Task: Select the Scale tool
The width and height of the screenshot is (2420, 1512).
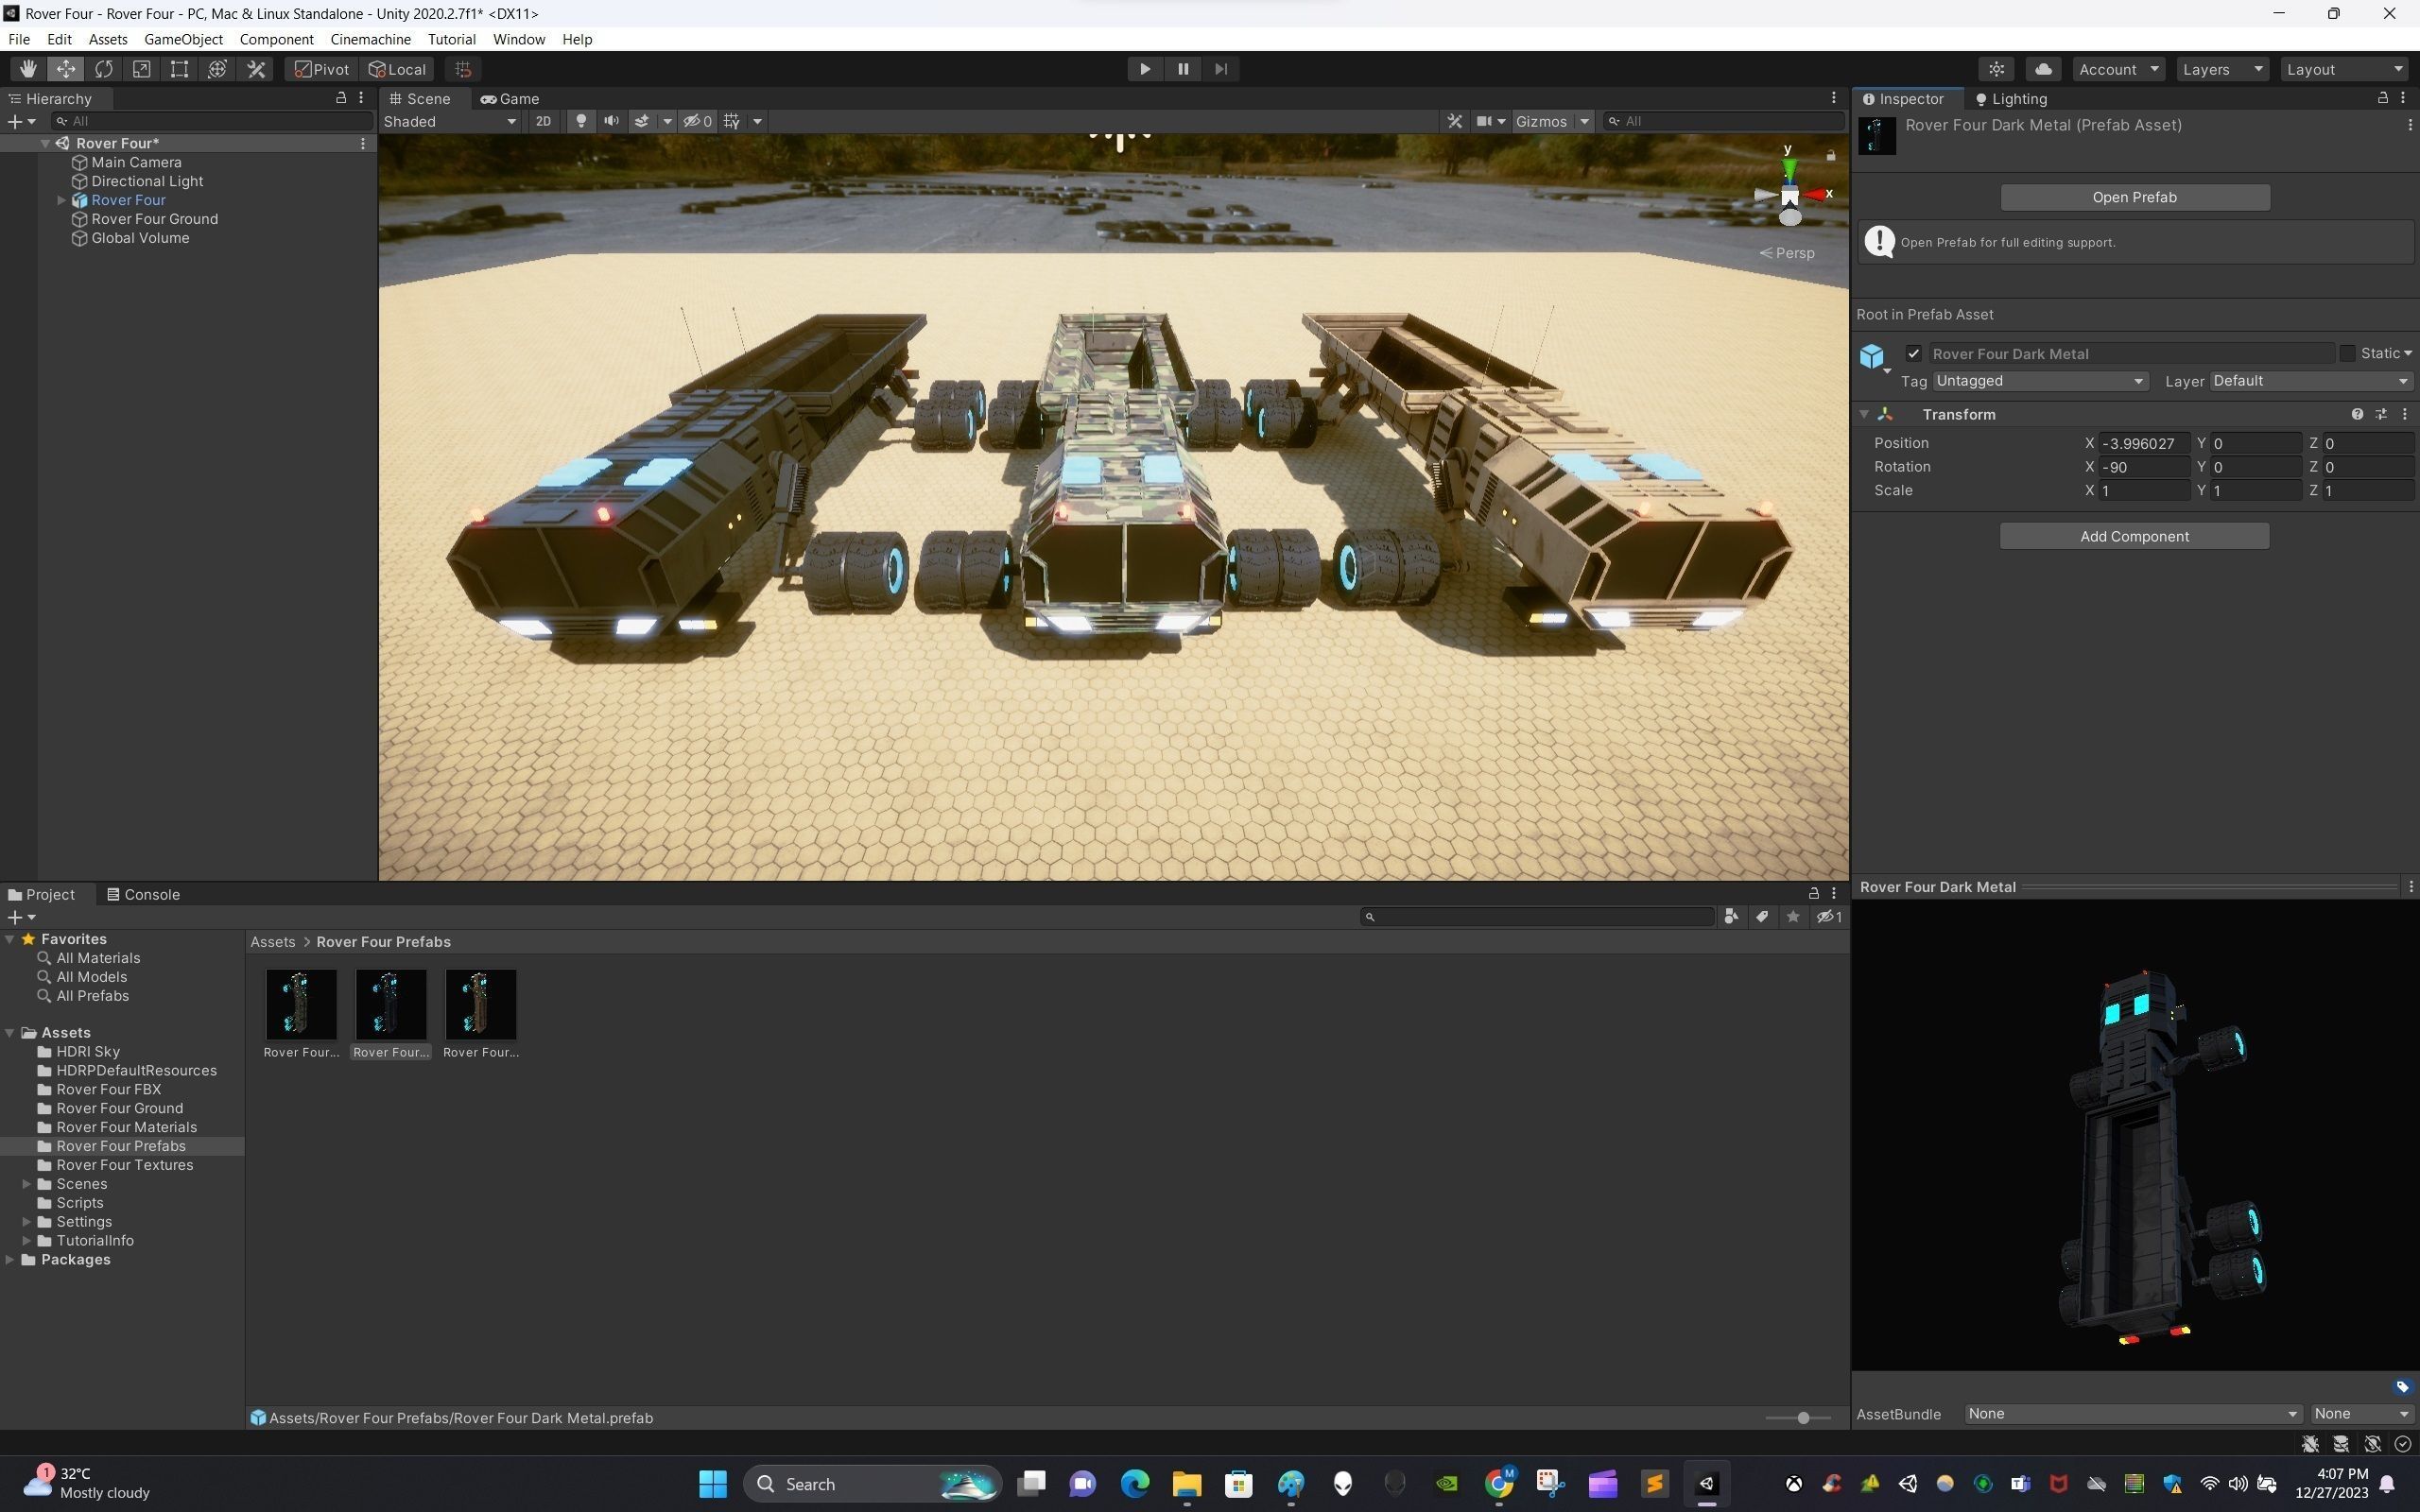Action: [x=141, y=69]
